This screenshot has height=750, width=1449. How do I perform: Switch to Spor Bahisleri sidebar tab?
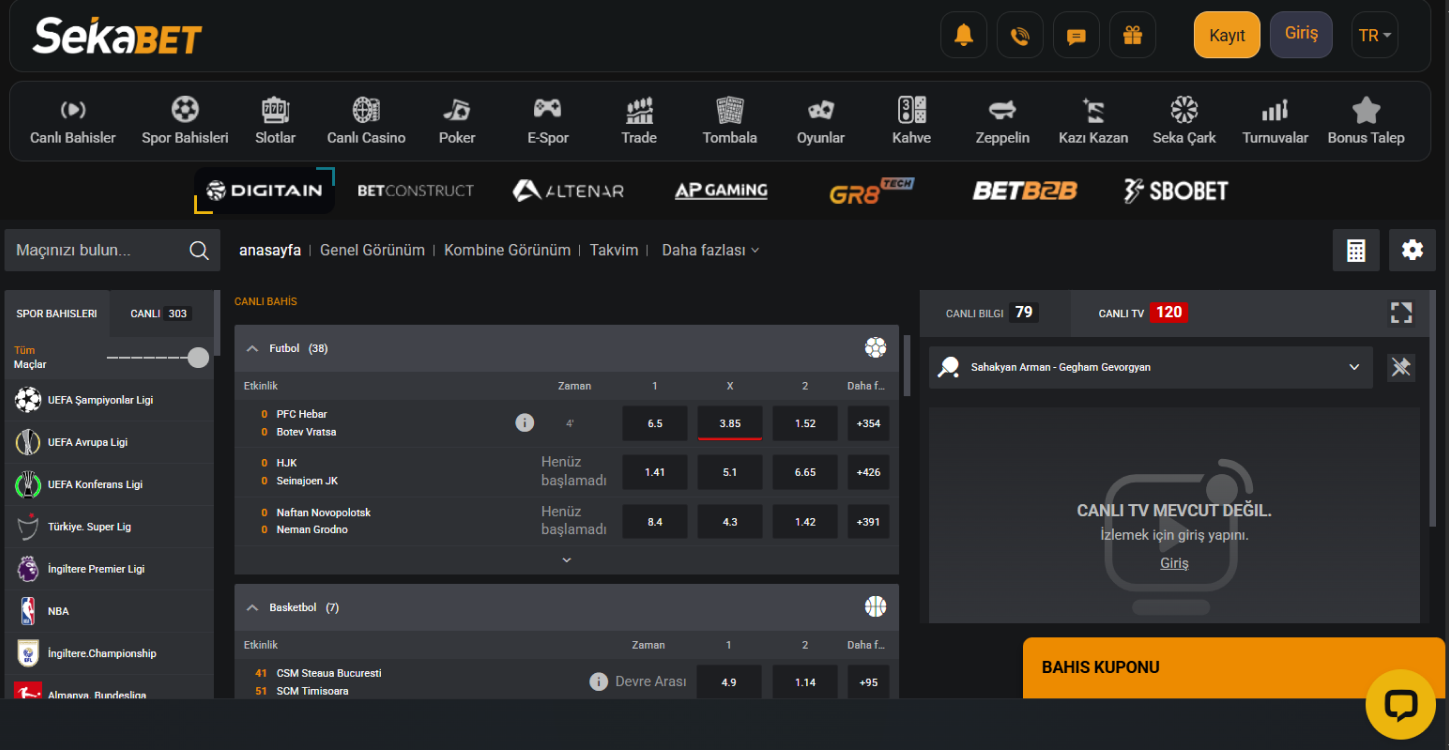[57, 313]
